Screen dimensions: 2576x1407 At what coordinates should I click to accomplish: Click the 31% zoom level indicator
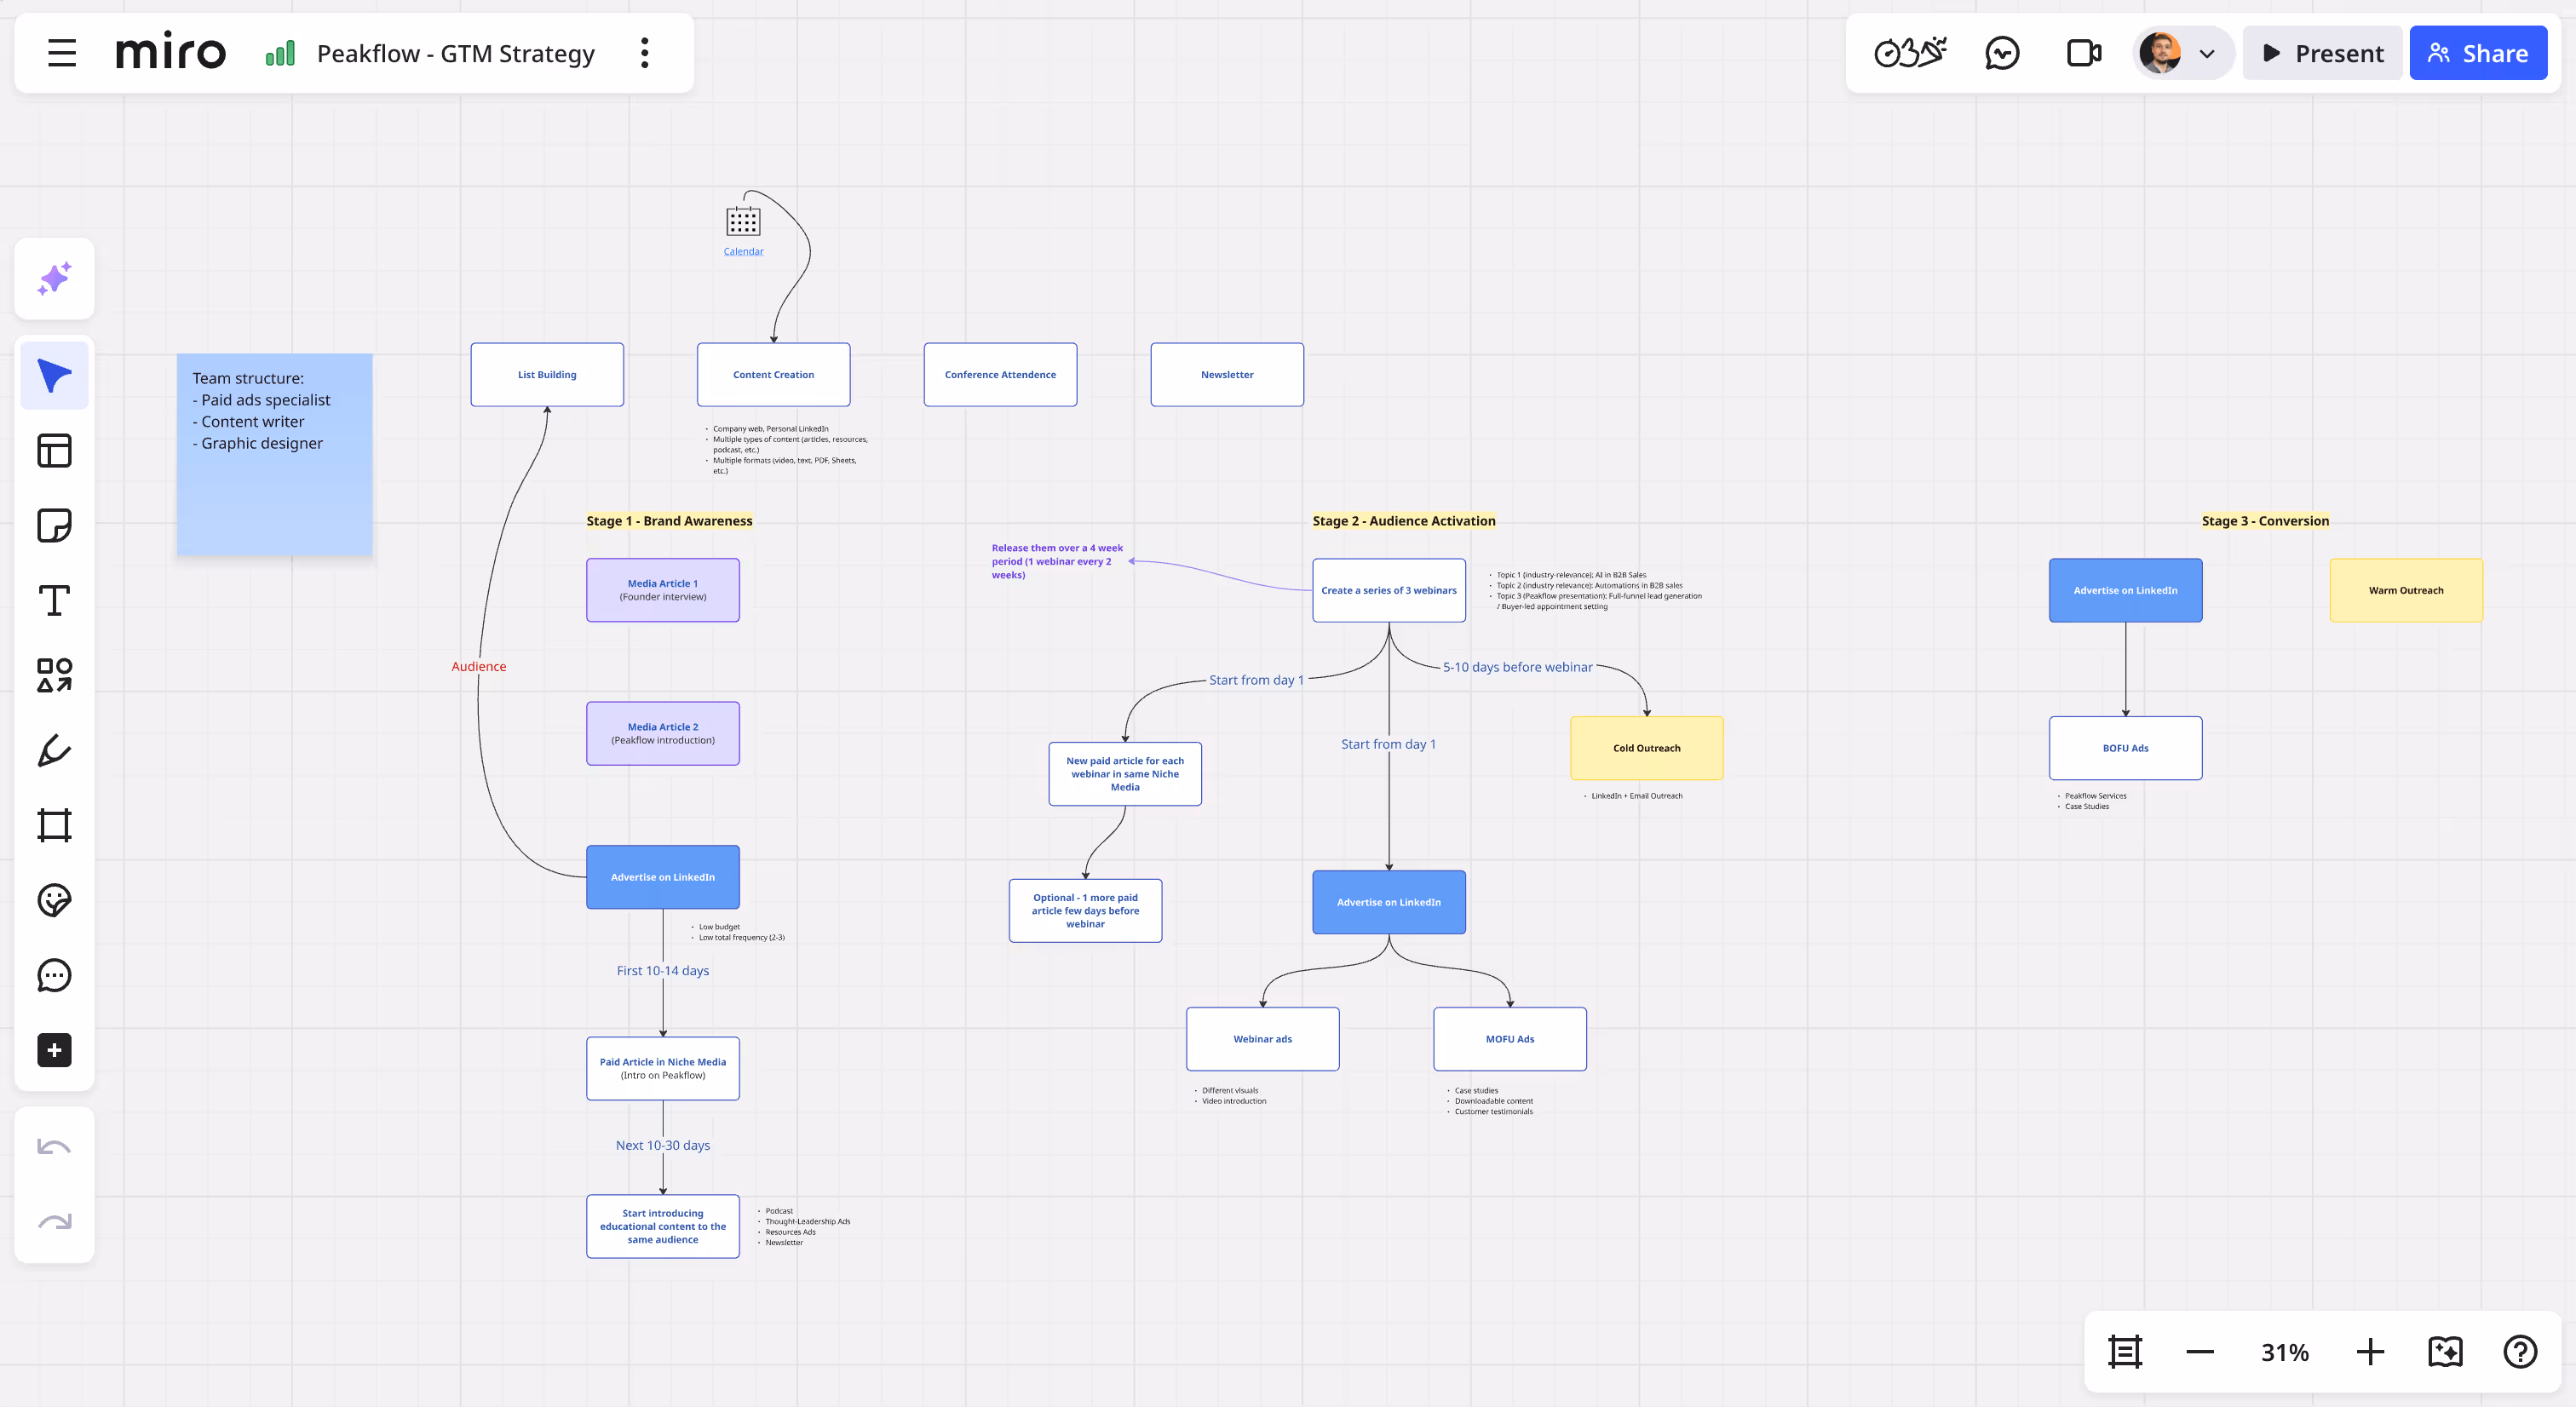2285,1352
